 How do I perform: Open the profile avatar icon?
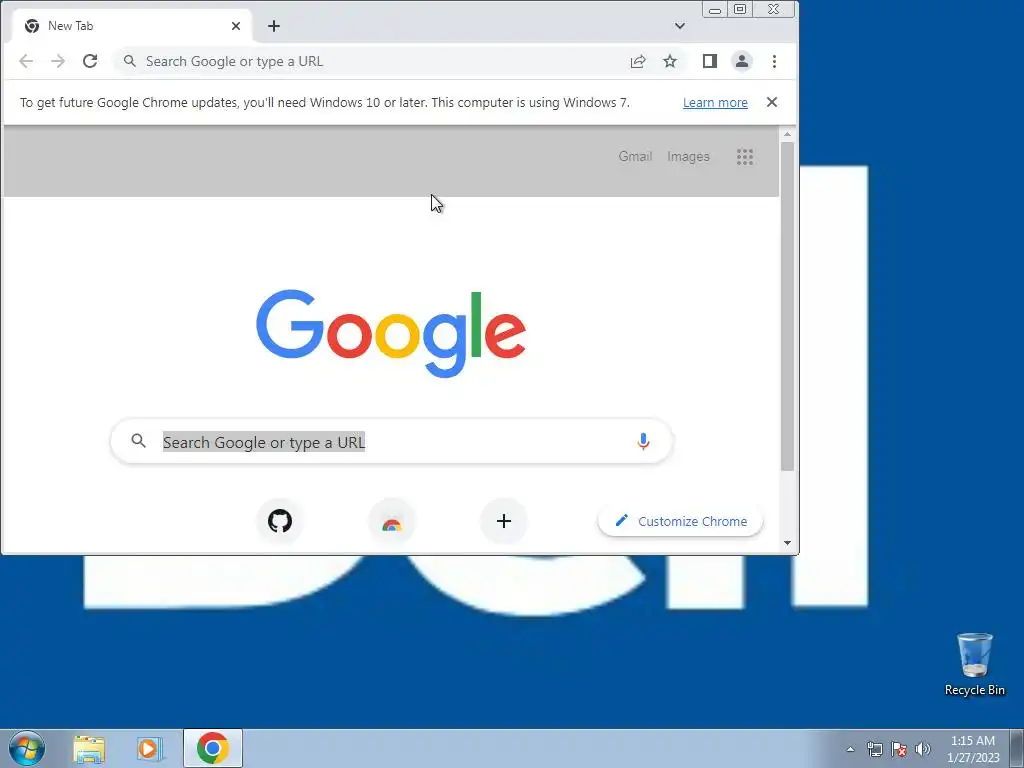pyautogui.click(x=742, y=61)
